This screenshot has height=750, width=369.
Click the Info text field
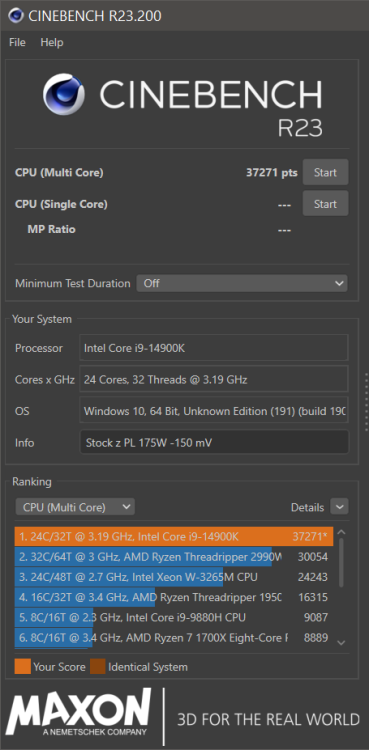[x=214, y=442]
